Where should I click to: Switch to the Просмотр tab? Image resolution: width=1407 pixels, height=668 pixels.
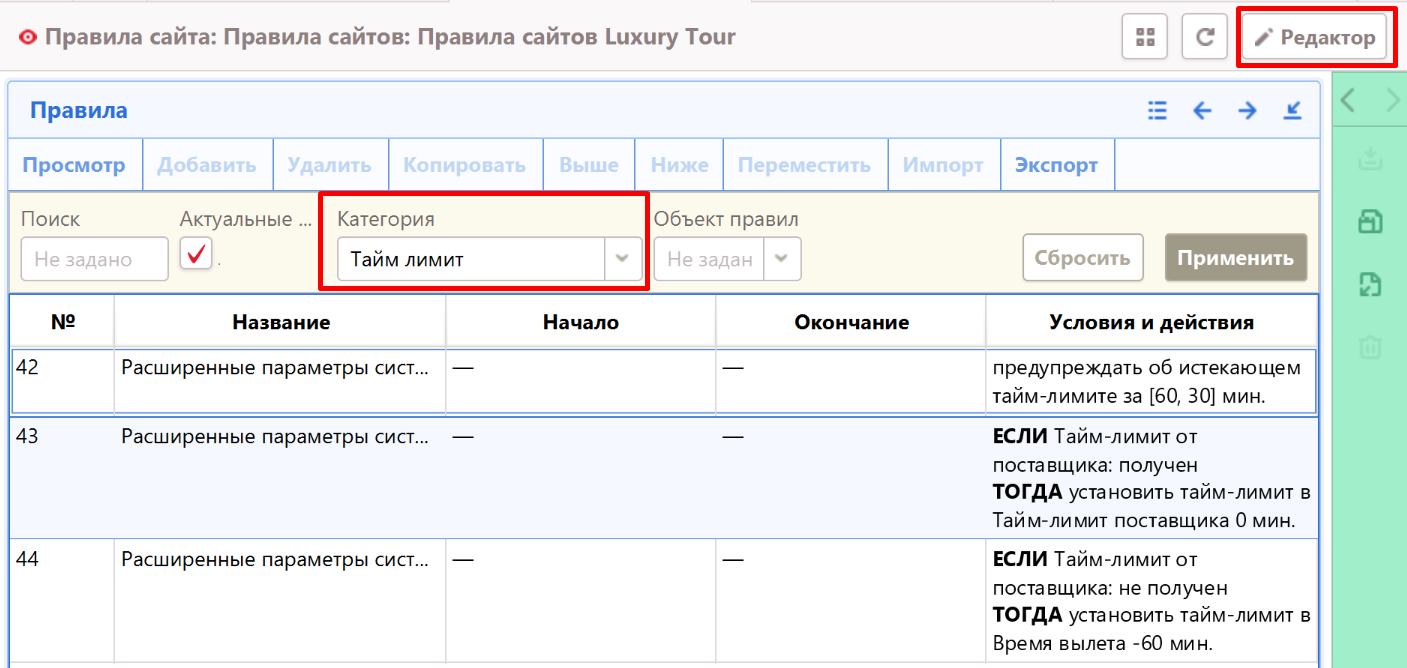pyautogui.click(x=74, y=165)
